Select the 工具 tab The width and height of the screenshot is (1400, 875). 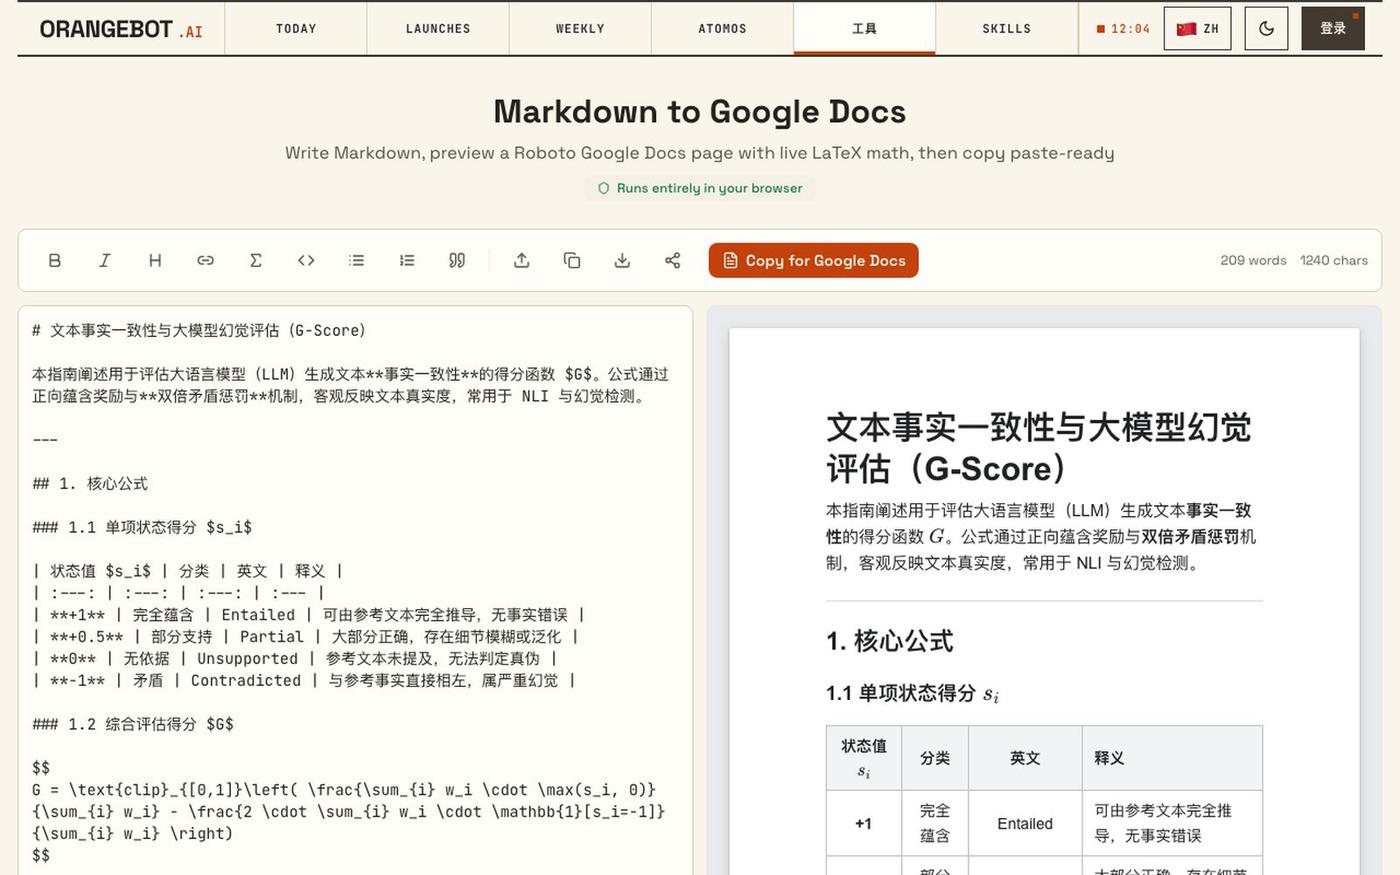click(864, 28)
